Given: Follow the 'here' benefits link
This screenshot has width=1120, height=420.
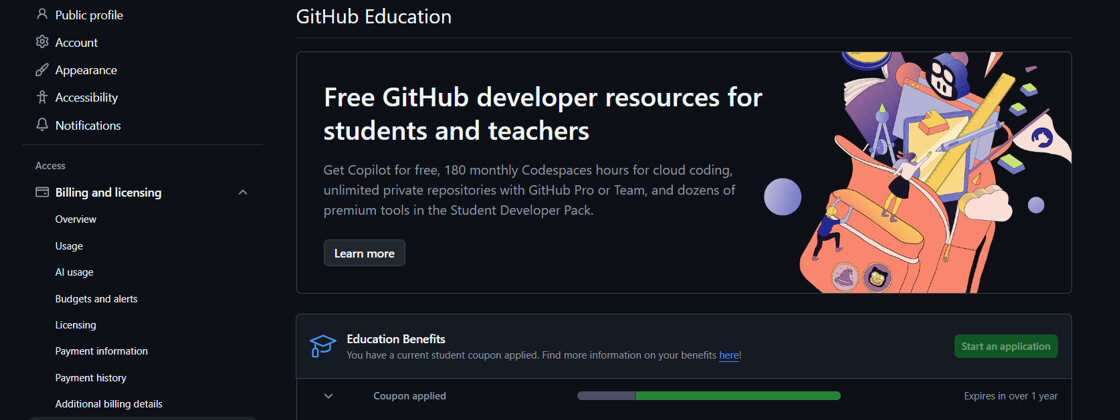Looking at the screenshot, I should coord(729,355).
